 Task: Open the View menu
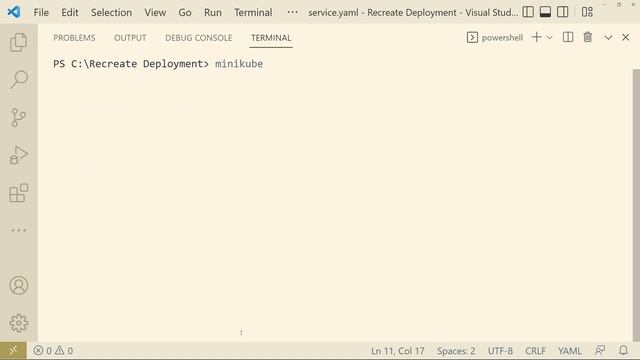click(155, 12)
